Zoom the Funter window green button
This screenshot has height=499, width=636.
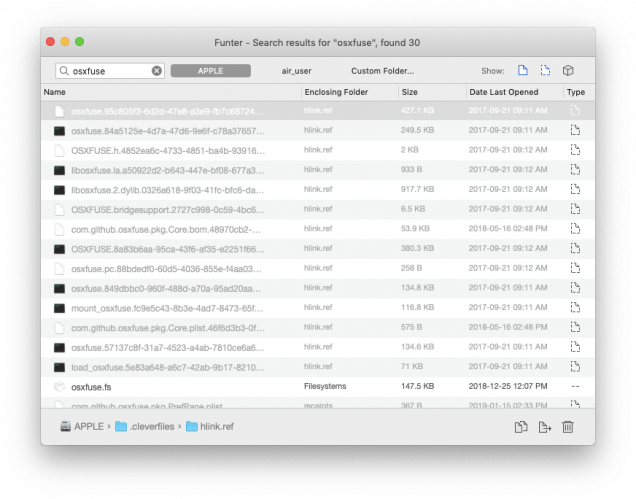[x=80, y=42]
